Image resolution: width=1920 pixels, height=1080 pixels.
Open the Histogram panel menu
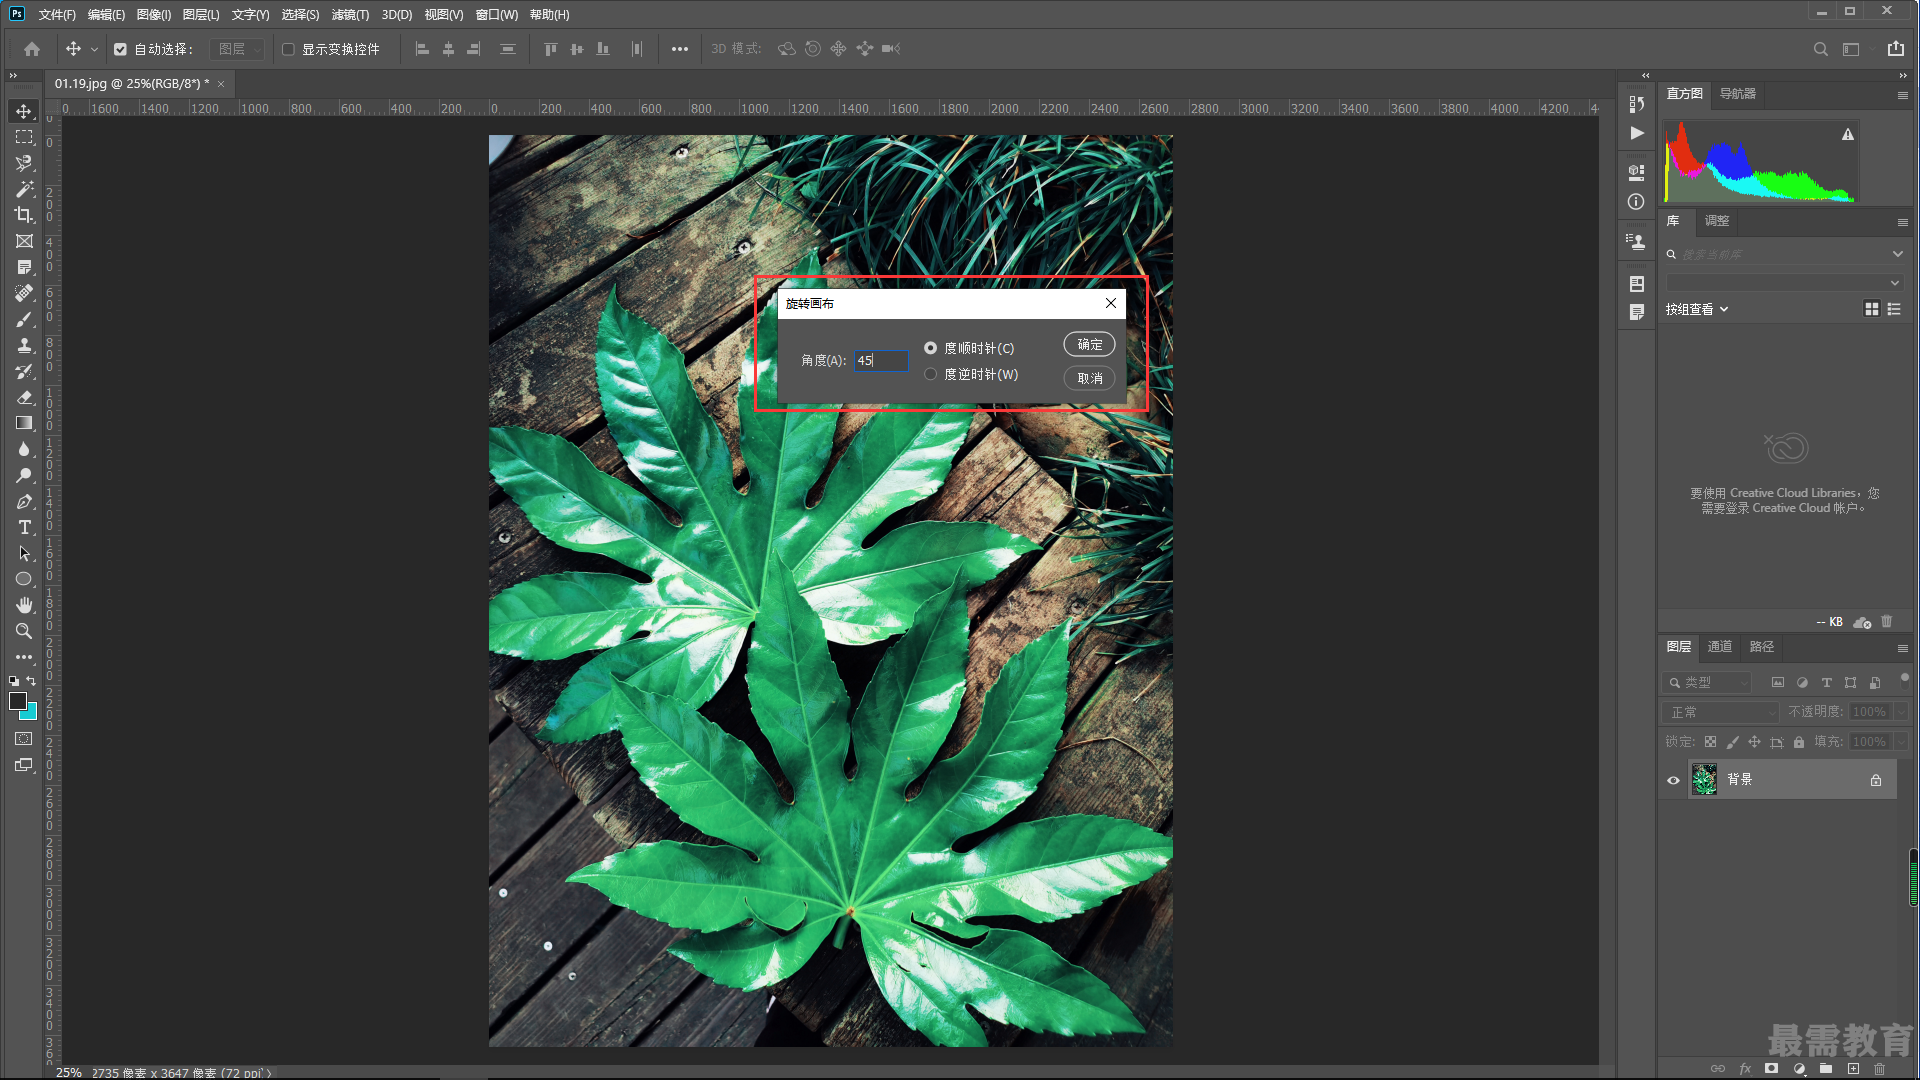click(1903, 95)
